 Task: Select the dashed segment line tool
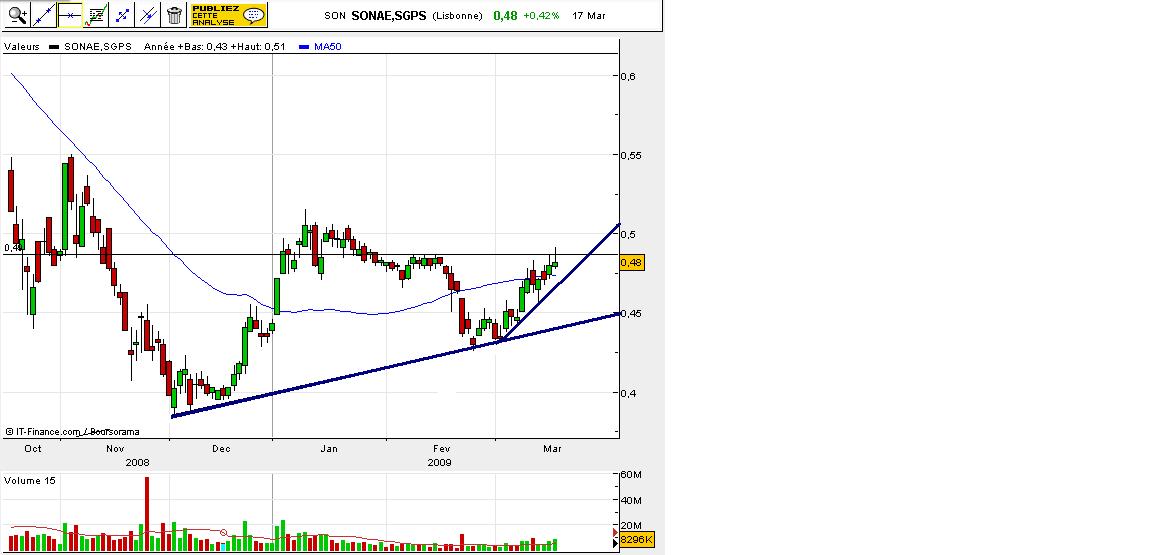123,14
